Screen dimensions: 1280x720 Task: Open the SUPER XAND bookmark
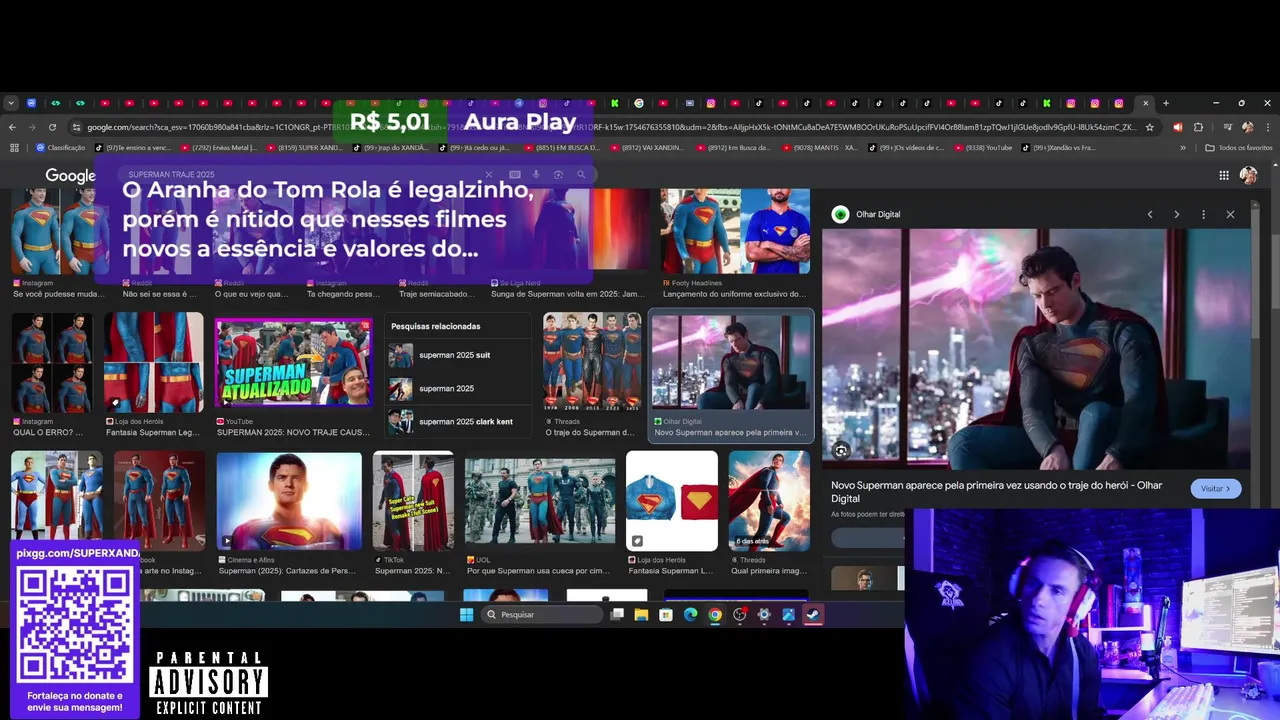[304, 148]
